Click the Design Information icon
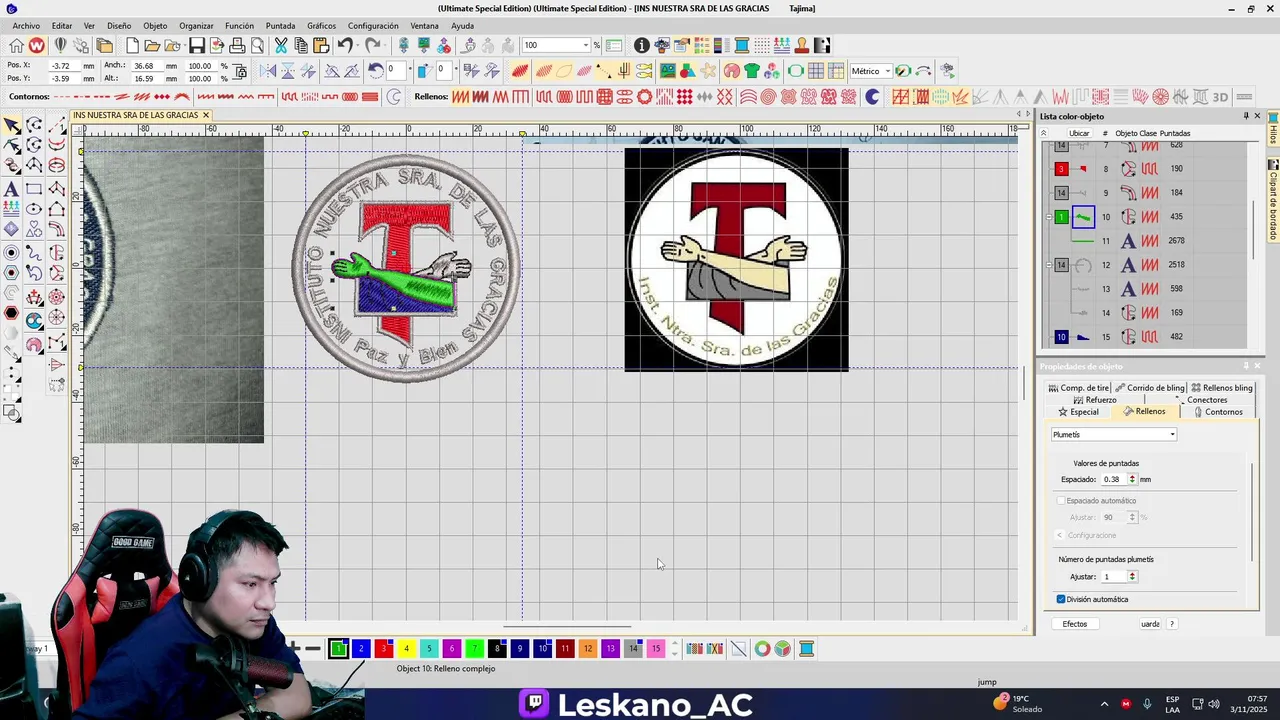Screen dimensions: 1280x720 pos(642,45)
